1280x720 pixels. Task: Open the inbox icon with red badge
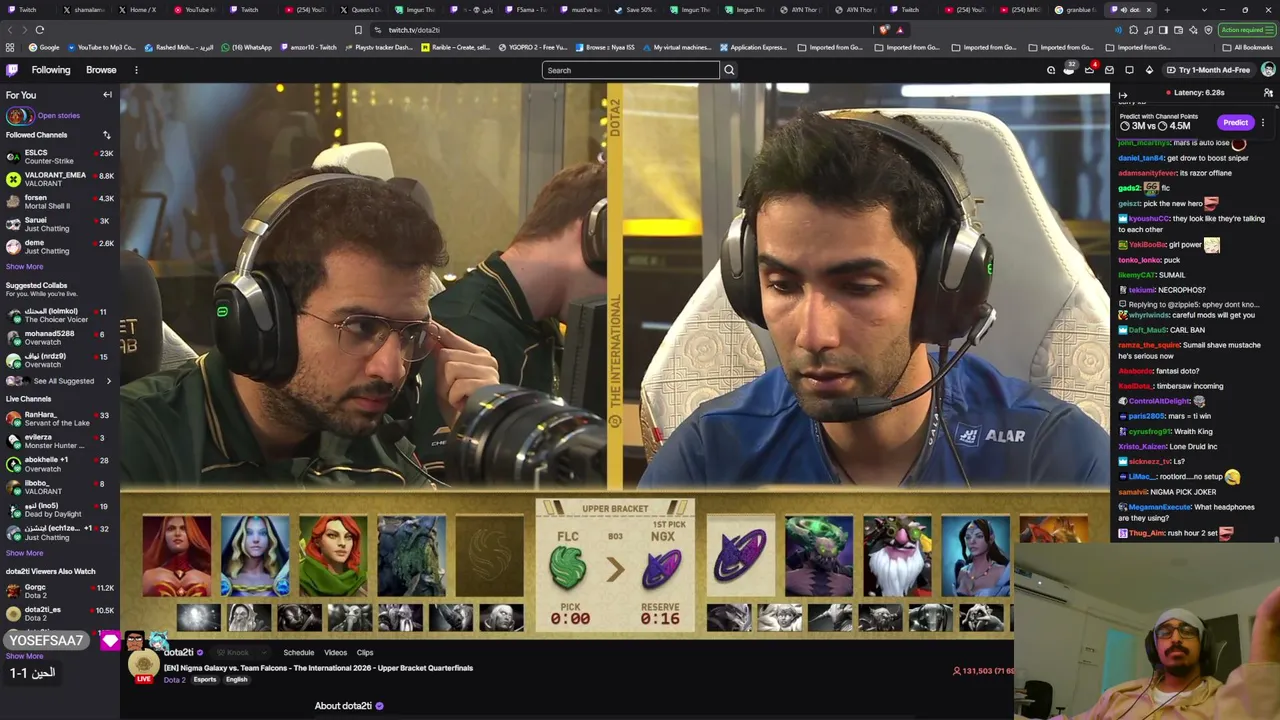pyautogui.click(x=1089, y=70)
